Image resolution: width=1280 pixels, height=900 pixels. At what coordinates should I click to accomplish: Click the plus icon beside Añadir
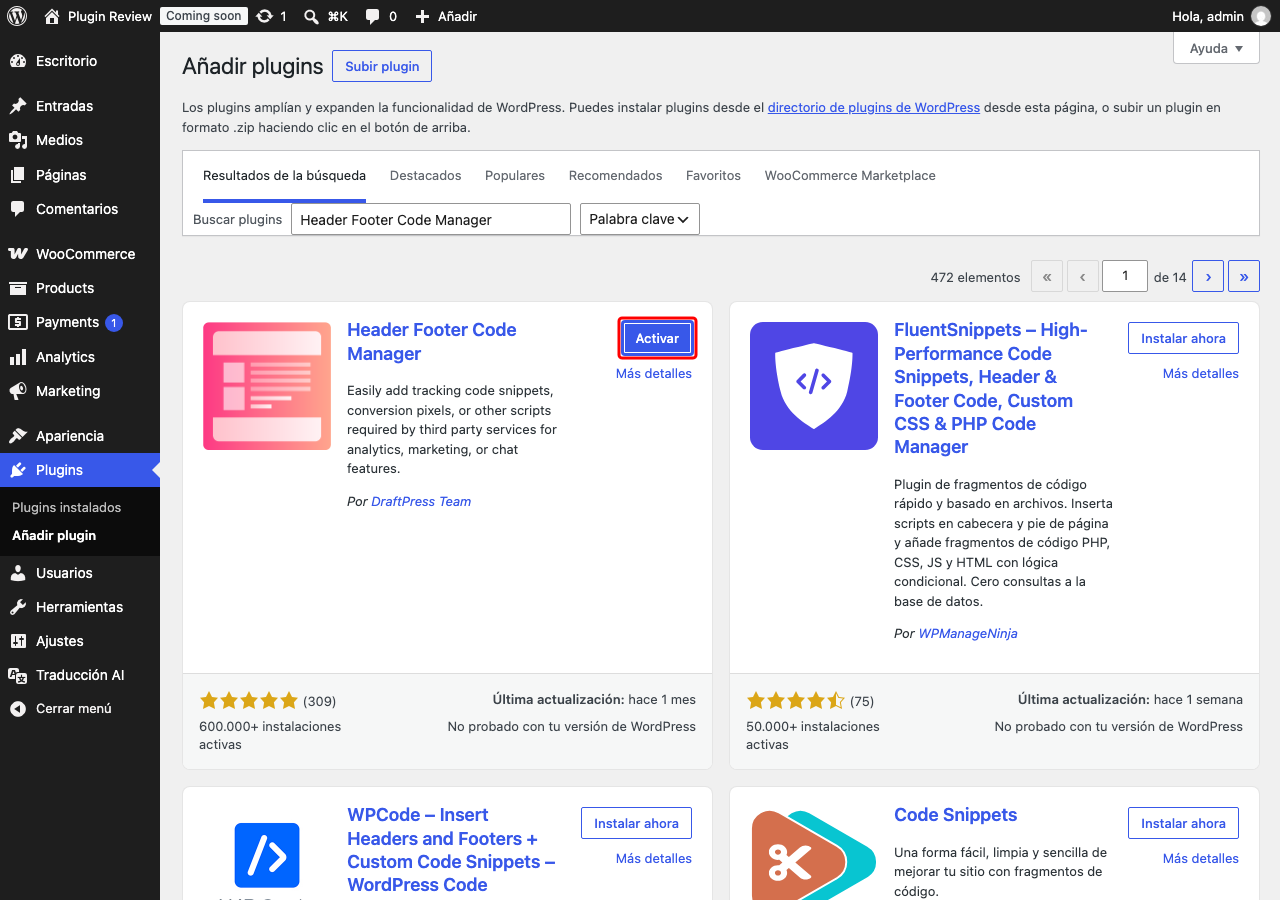[x=422, y=16]
